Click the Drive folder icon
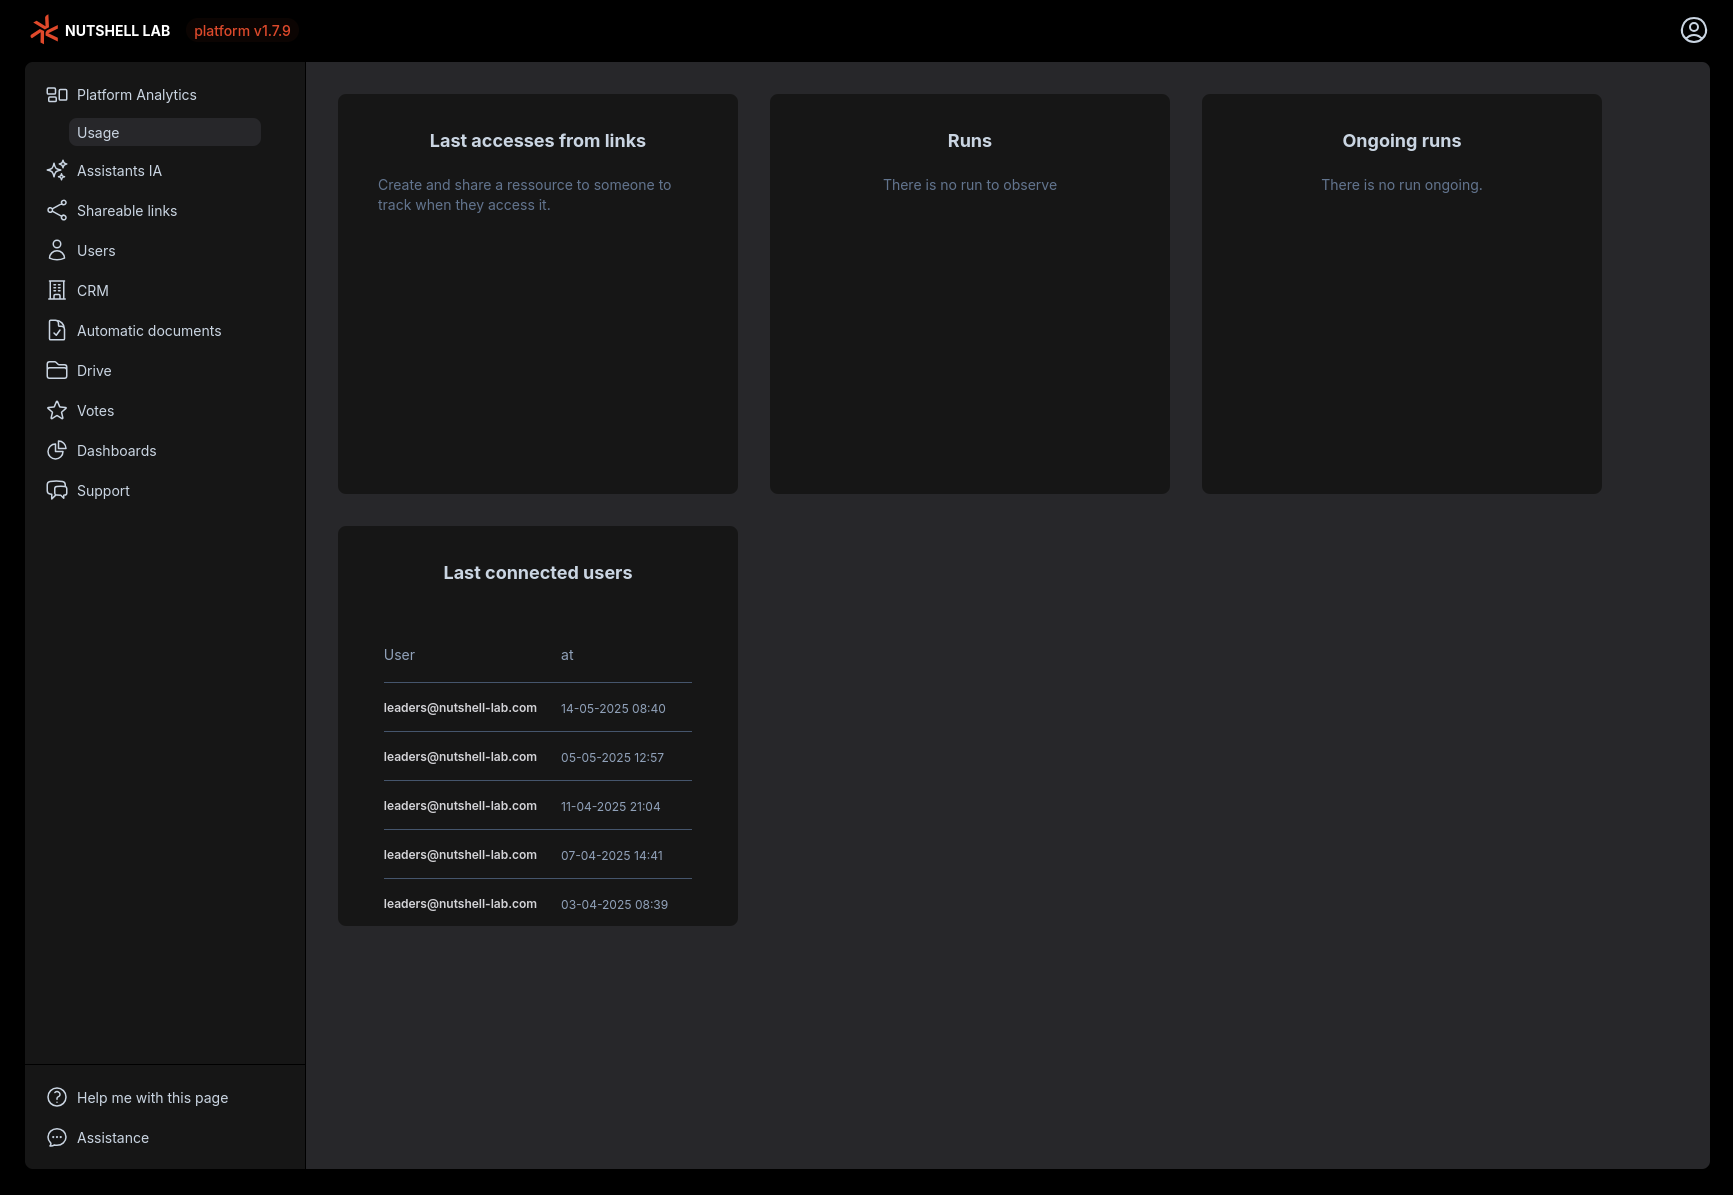This screenshot has width=1733, height=1195. click(57, 371)
